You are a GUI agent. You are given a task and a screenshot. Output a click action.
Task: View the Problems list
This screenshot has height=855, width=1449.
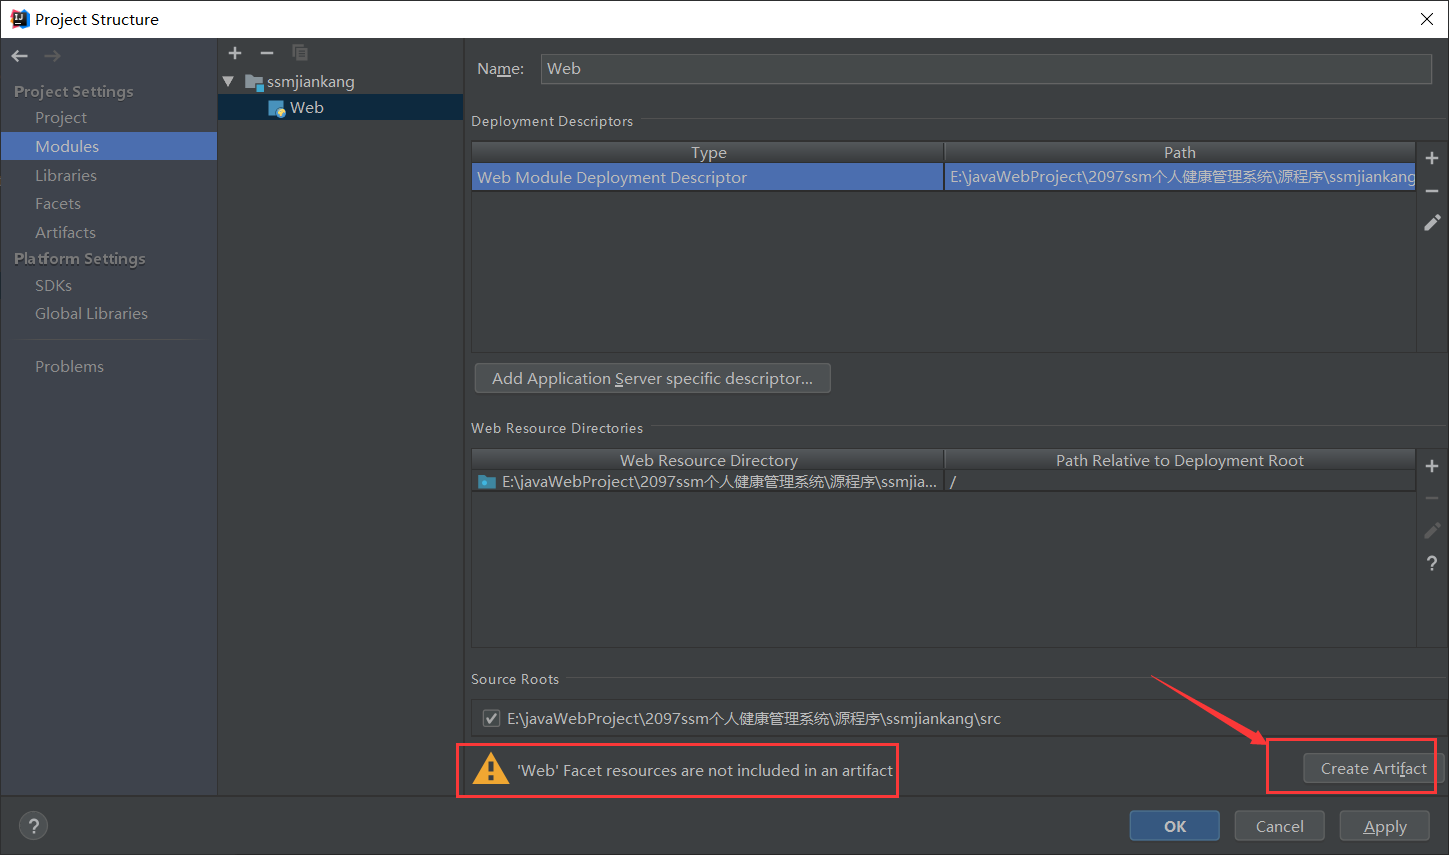pos(69,366)
